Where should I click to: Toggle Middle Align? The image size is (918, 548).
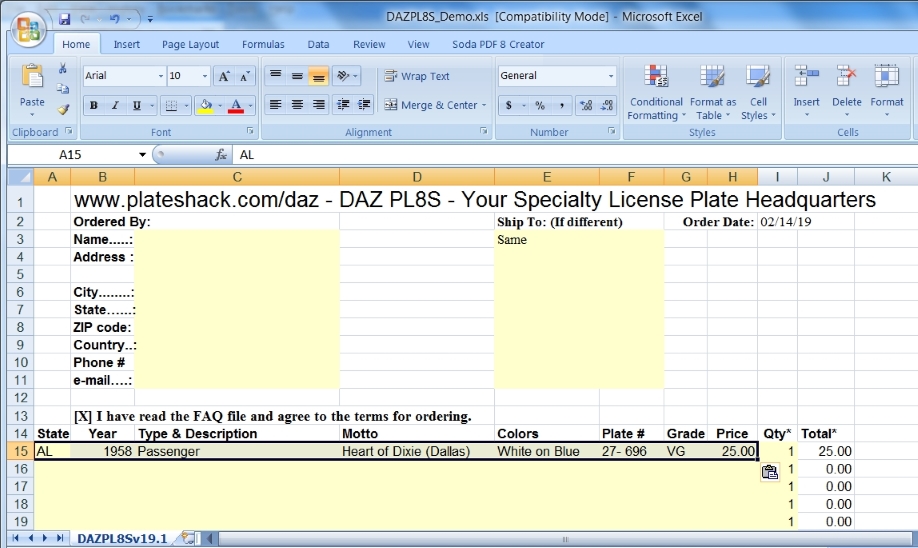(x=297, y=76)
